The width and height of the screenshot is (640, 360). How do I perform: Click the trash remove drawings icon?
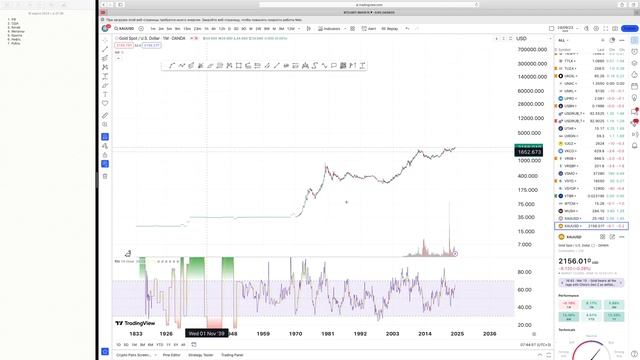coord(105,176)
